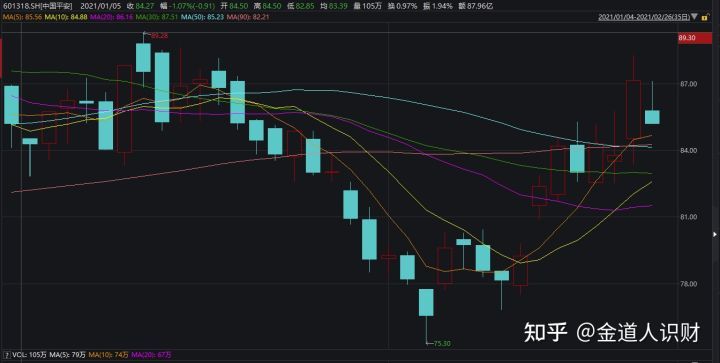The width and height of the screenshot is (720, 363).
Task: Click the question mark icon beside VOL
Action: pyautogui.click(x=6, y=355)
